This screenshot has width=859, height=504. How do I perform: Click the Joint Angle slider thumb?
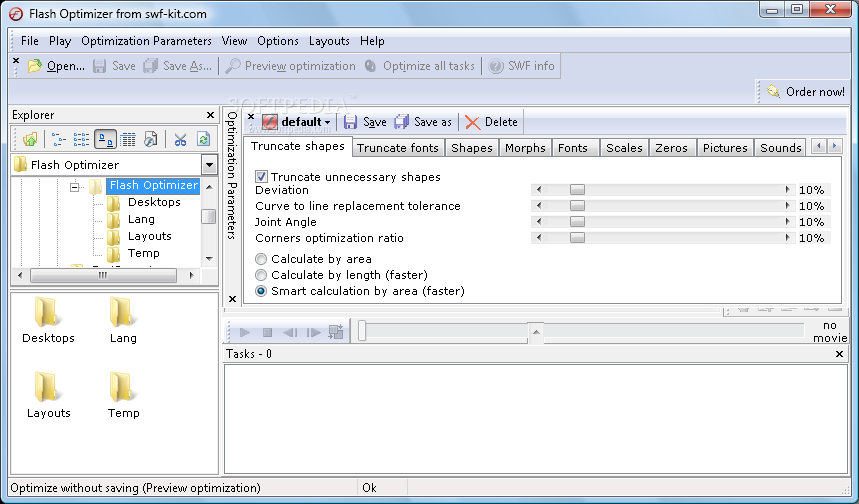[x=577, y=221]
